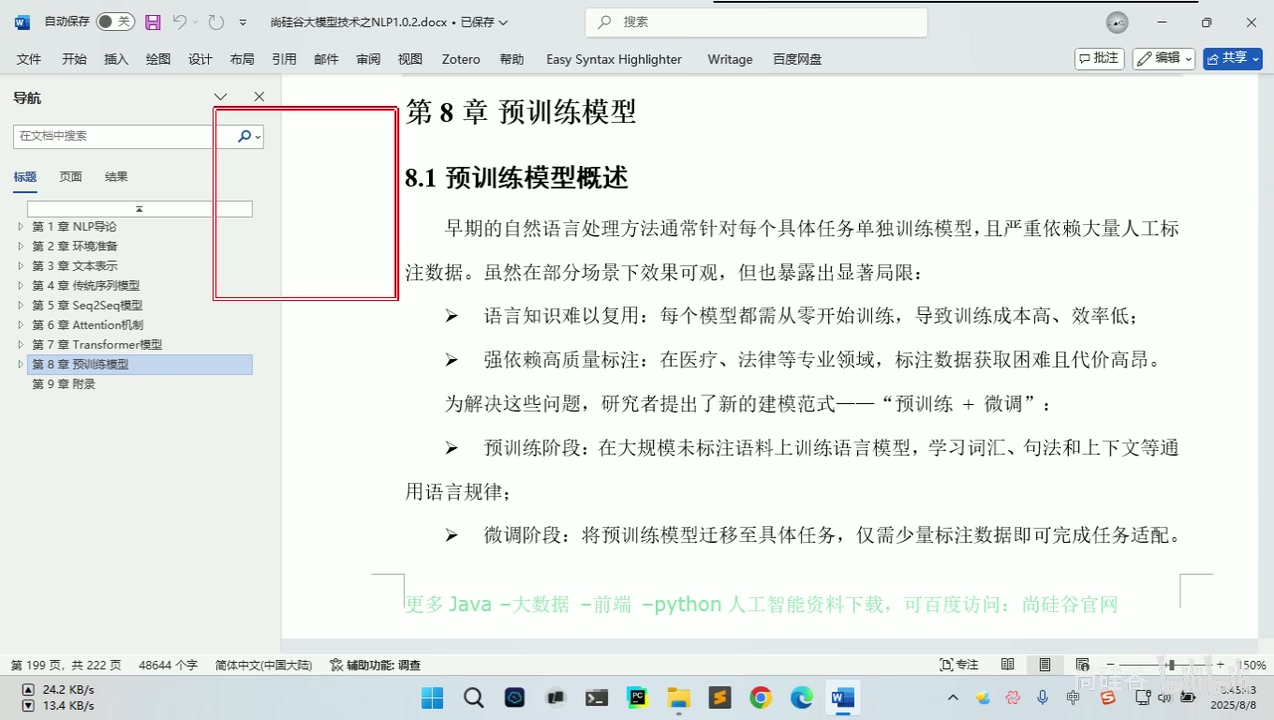Click the purple Save icon
1274x720 pixels.
[153, 22]
